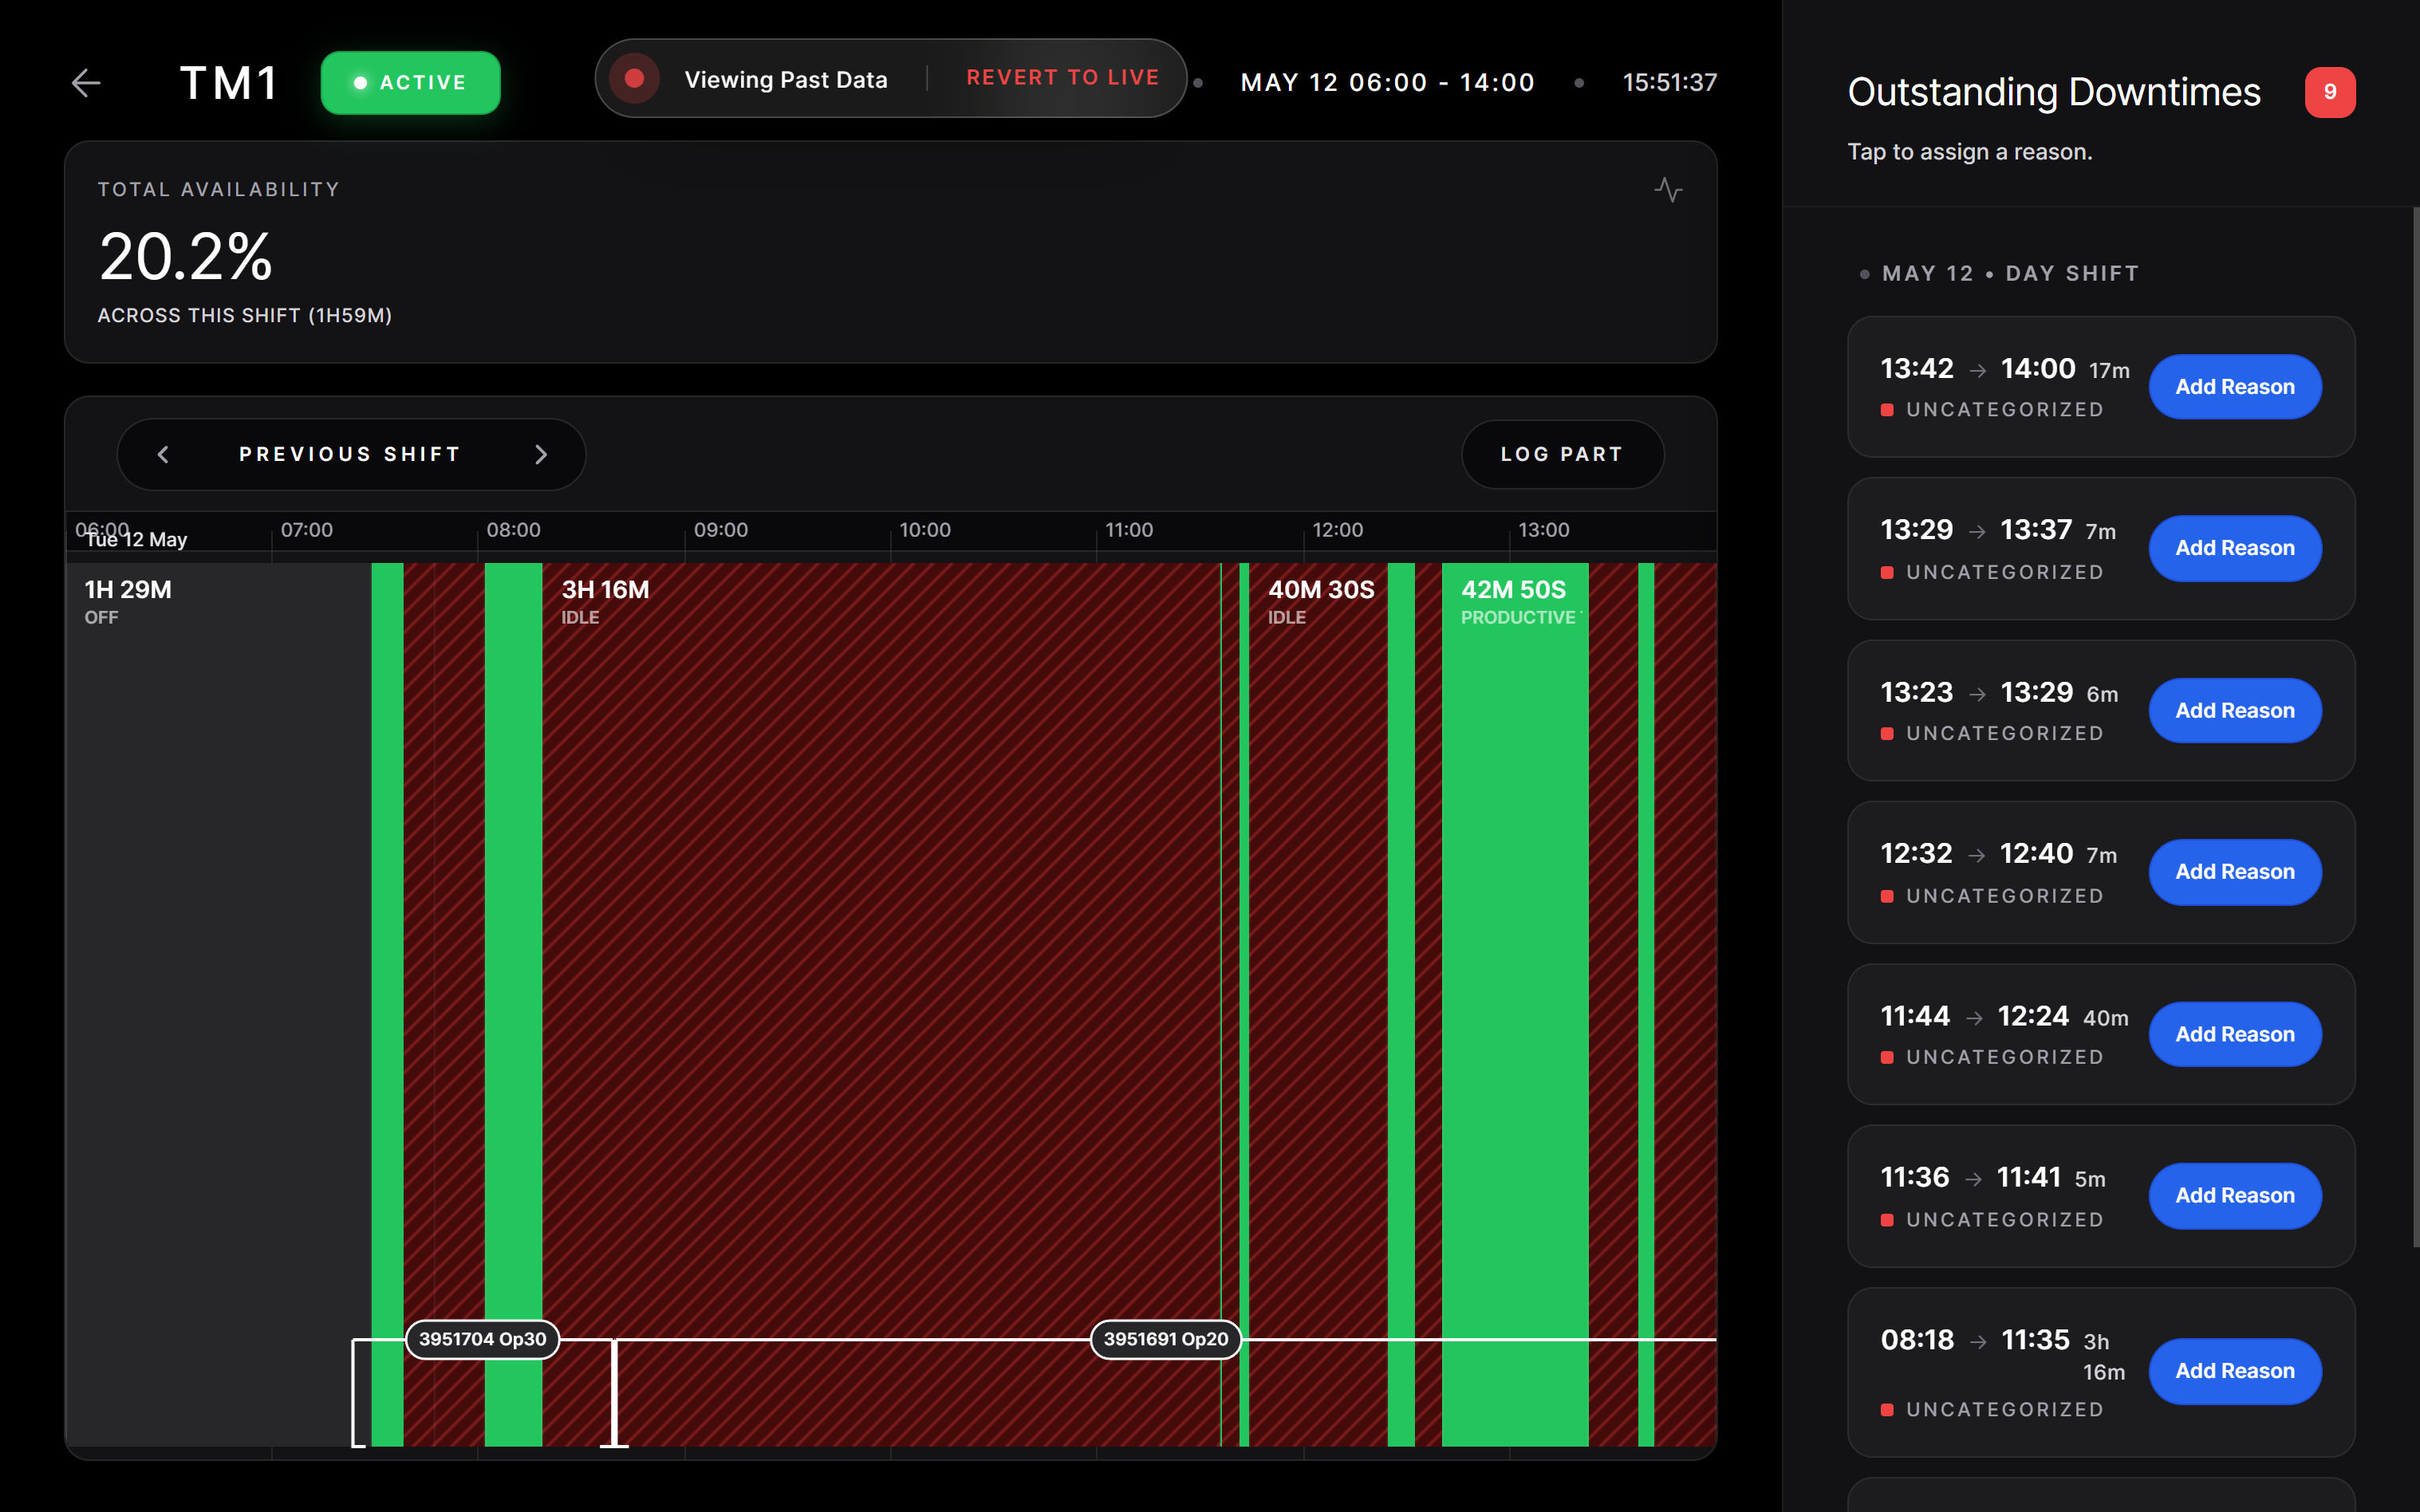
Task: Click the 12:00 timeline axis label
Action: 1337,530
